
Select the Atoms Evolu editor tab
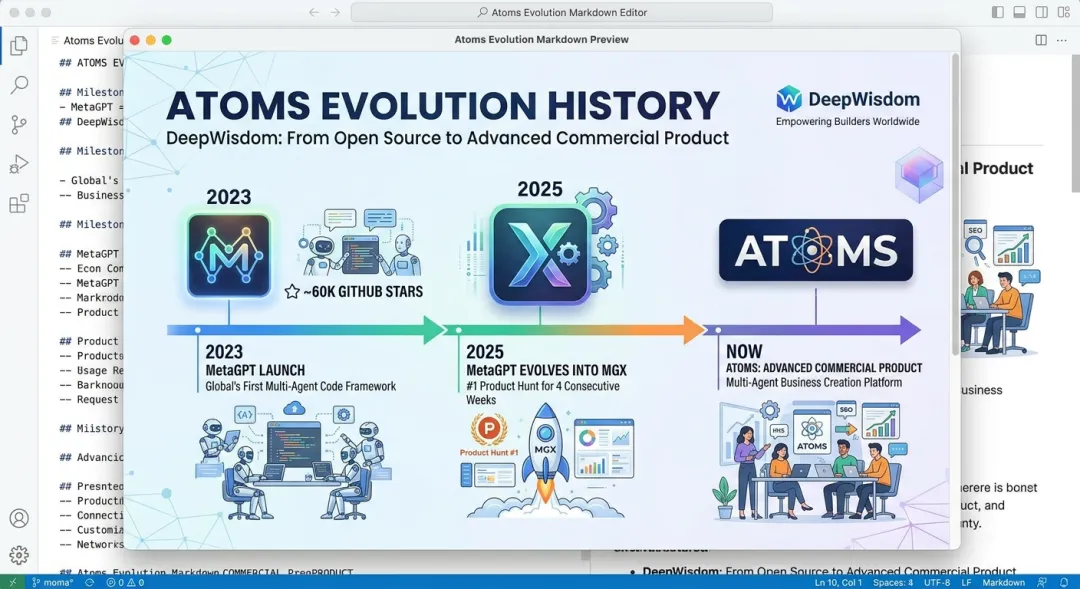[87, 41]
